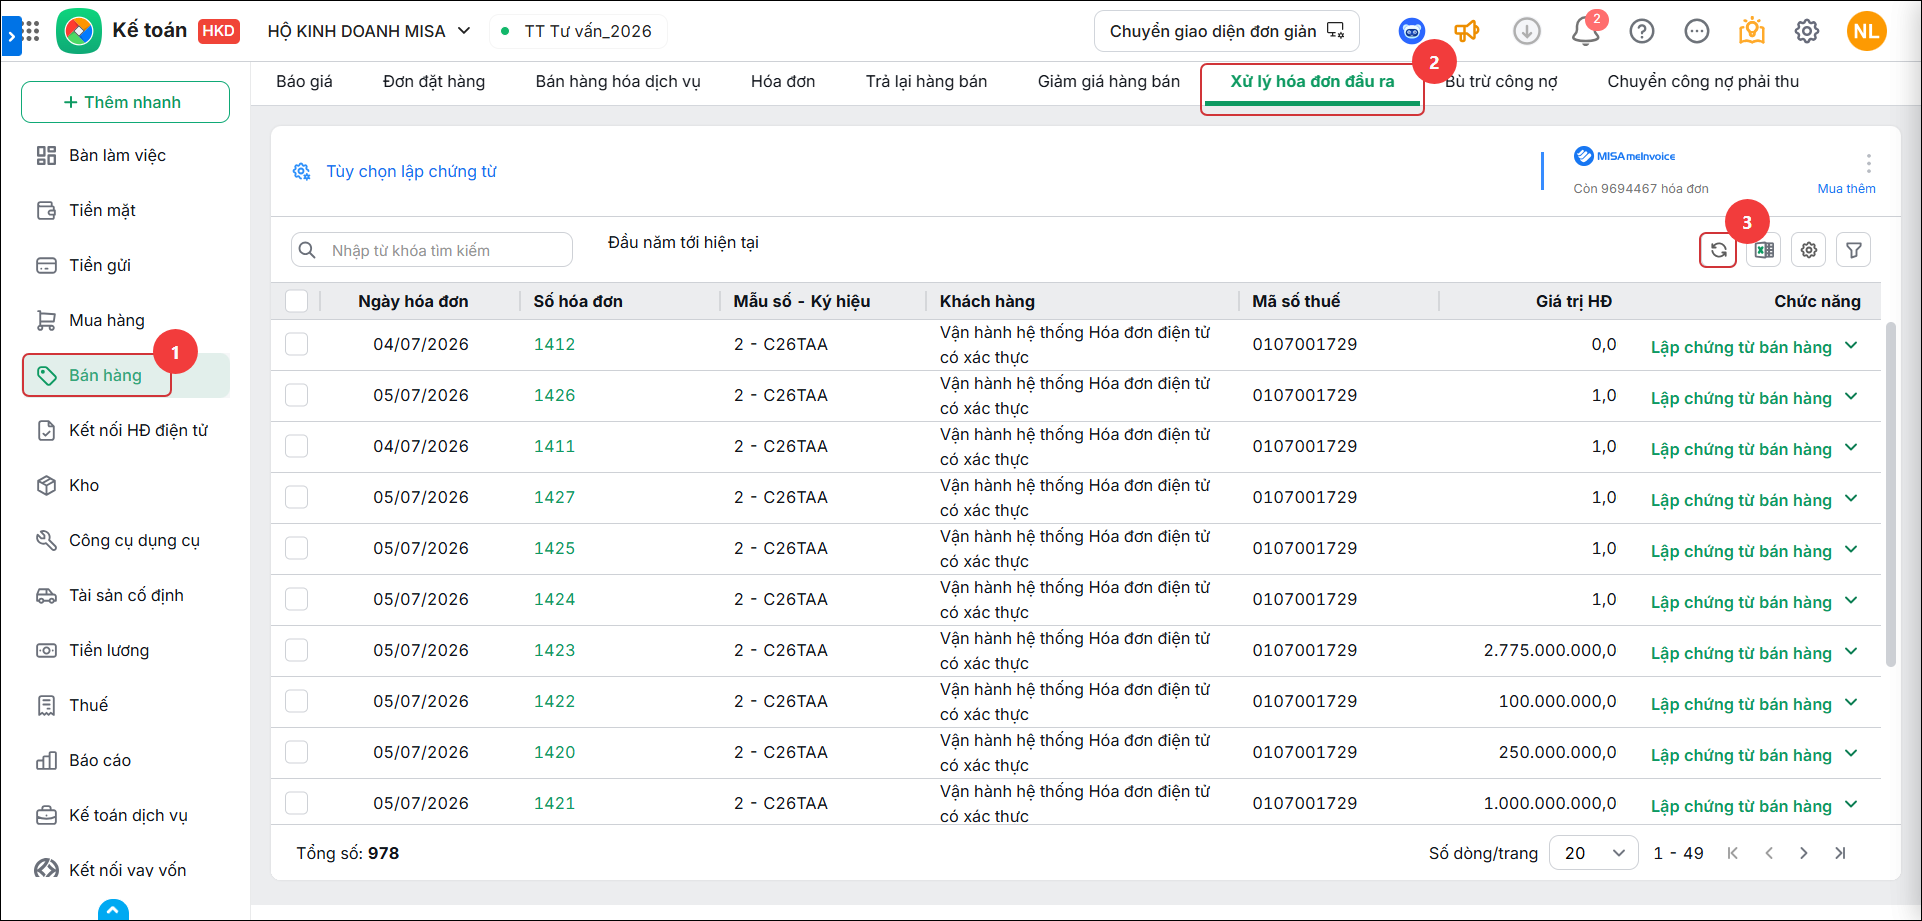Click the orange badge icon in header

tap(1752, 31)
